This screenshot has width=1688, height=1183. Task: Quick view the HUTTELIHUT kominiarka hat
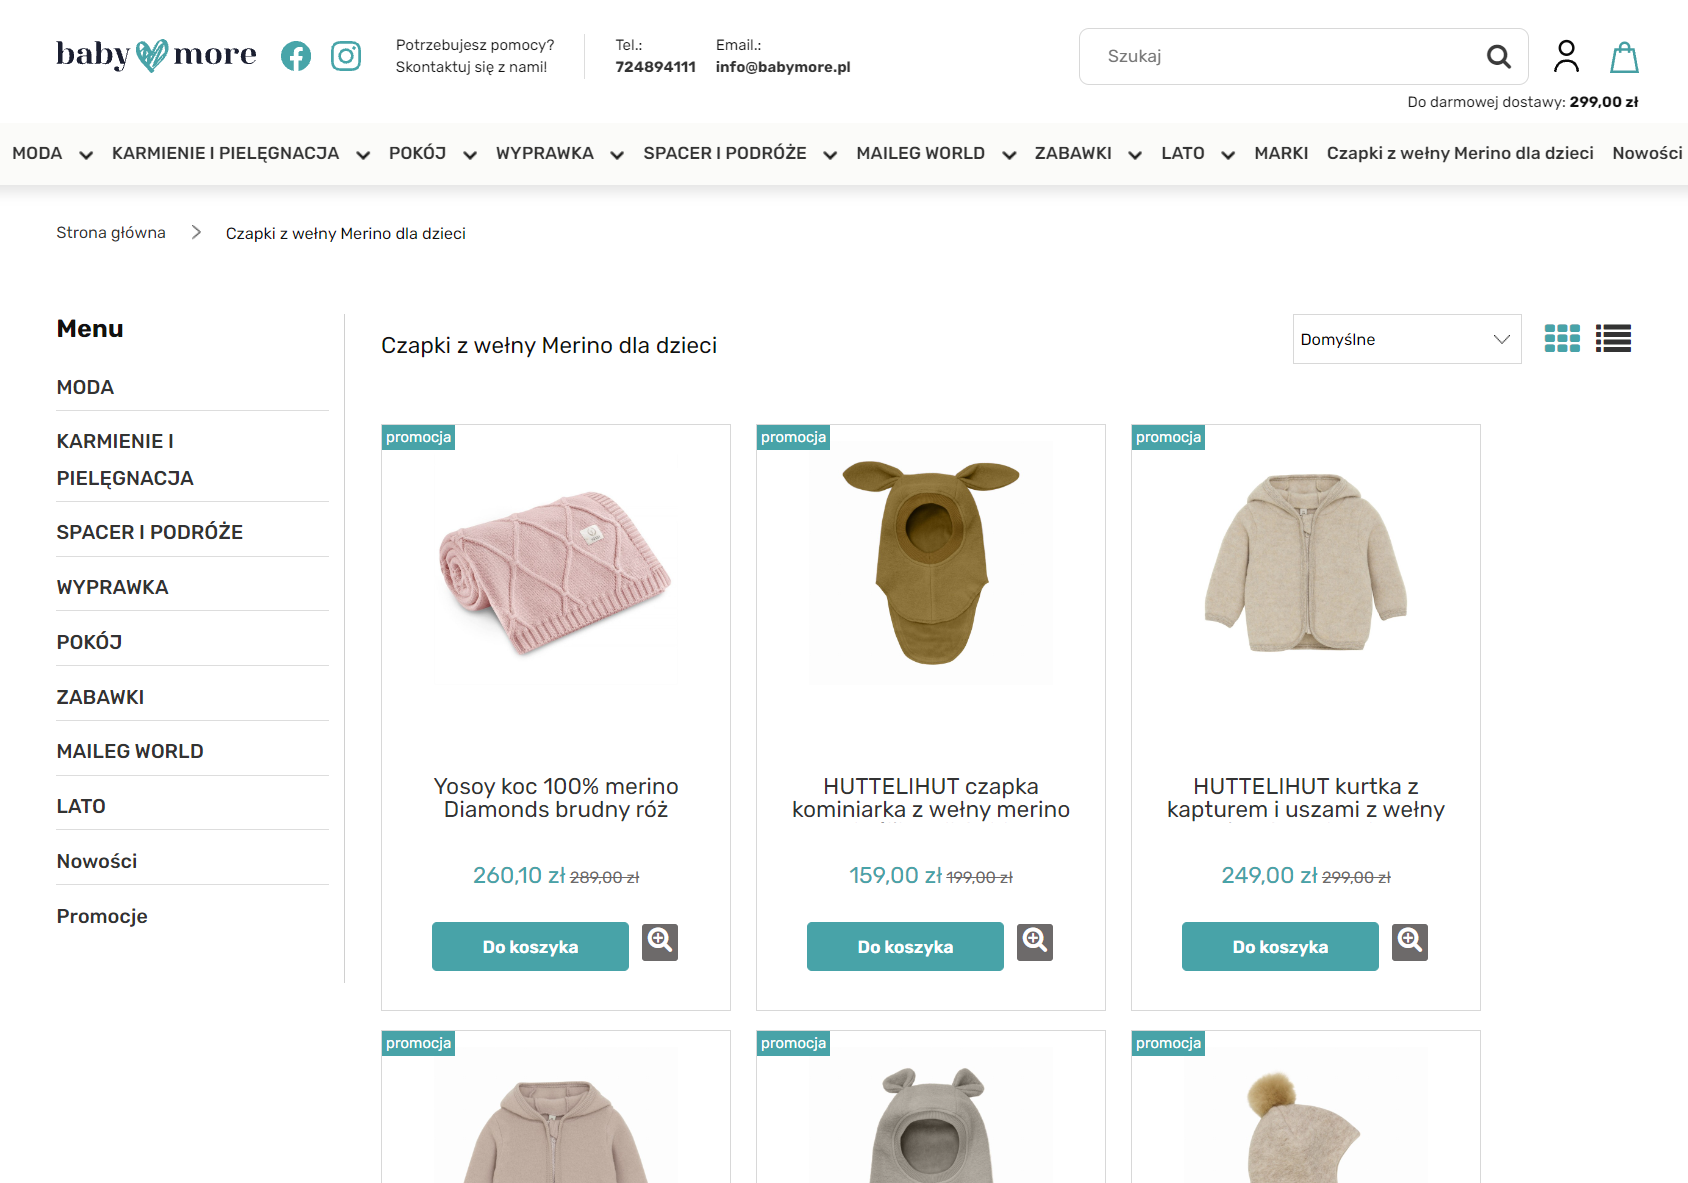point(1035,942)
